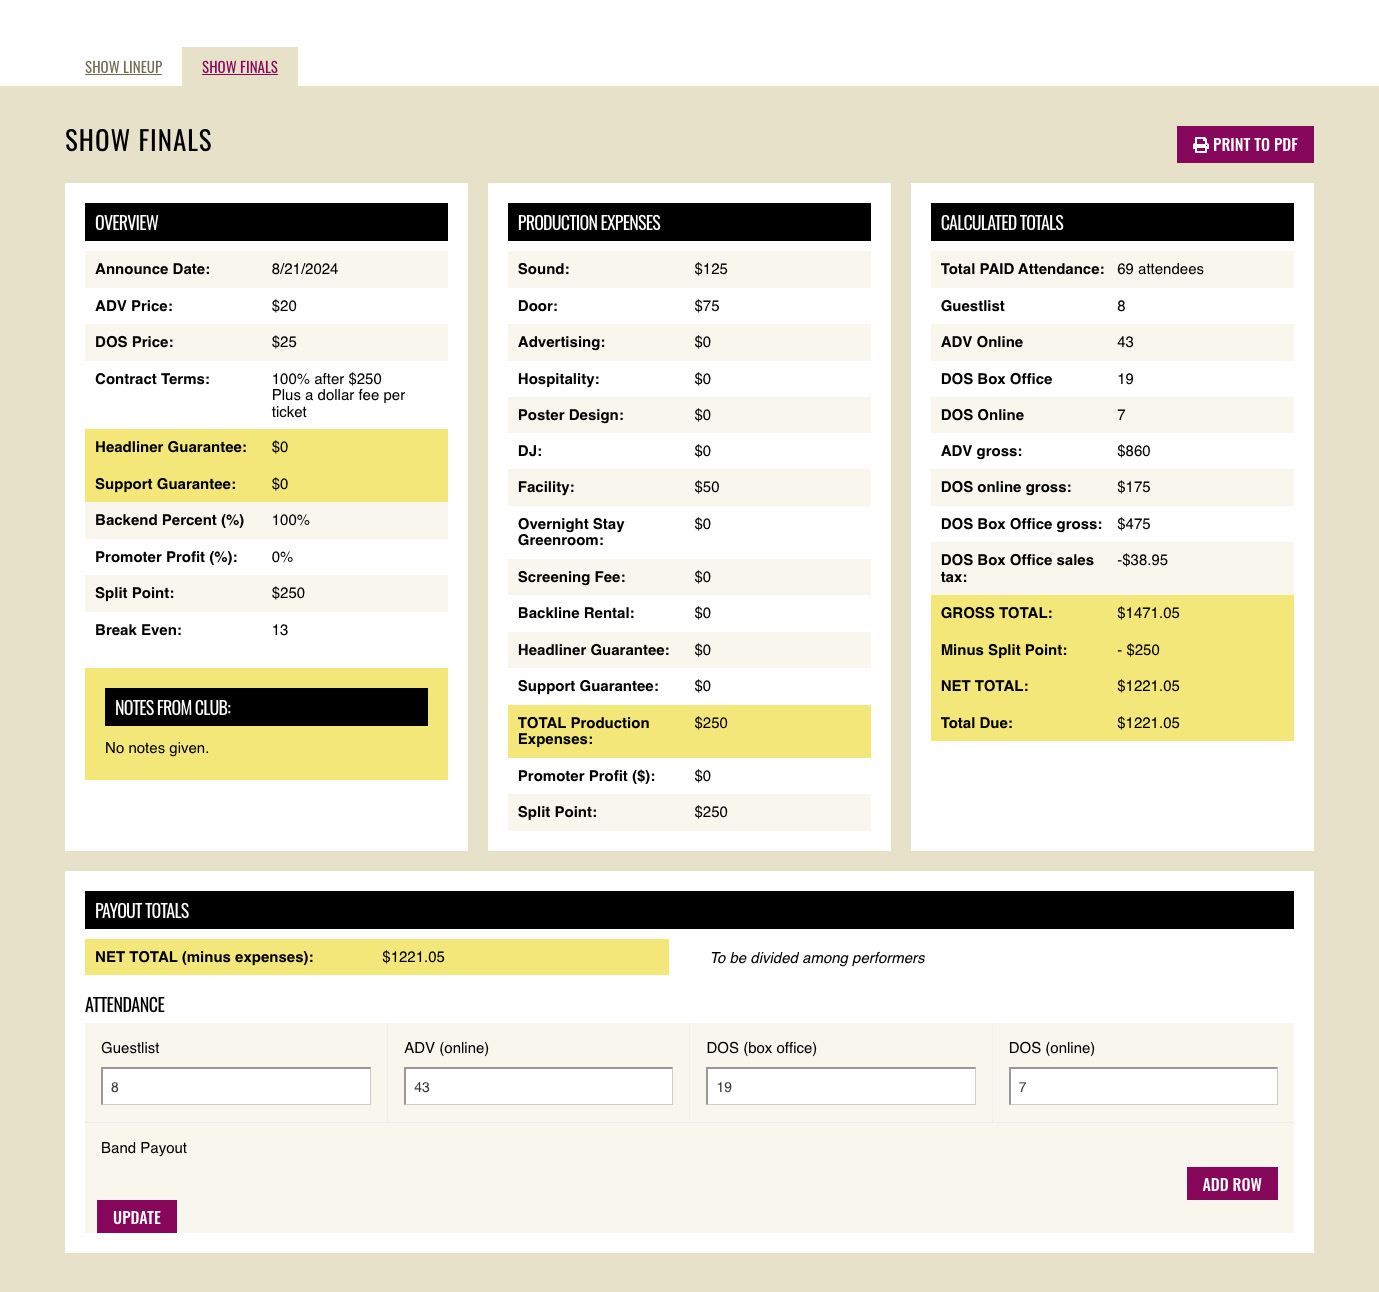Switch to the Show Lineup tab
Viewport: 1379px width, 1292px height.
[123, 67]
